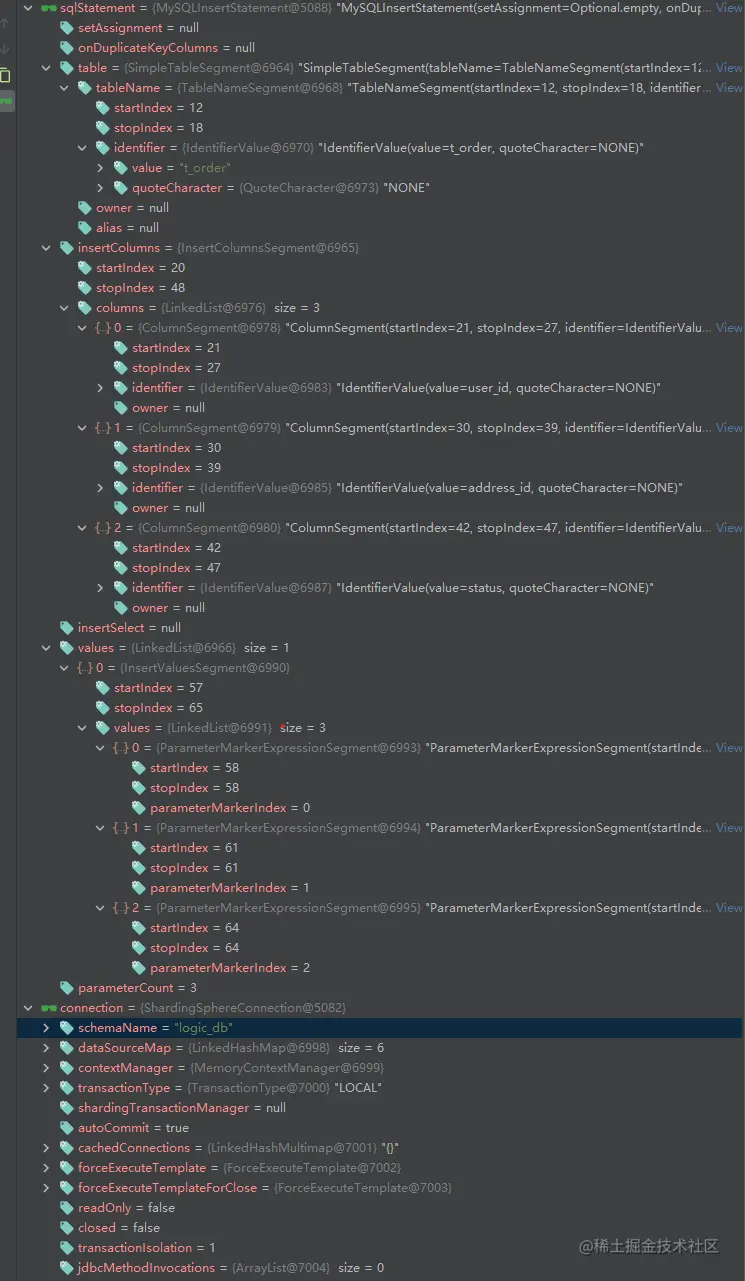Click the element icon of ParameterMarkerExpressionSegment@6993
Image resolution: width=745 pixels, height=1281 pixels.
click(121, 748)
